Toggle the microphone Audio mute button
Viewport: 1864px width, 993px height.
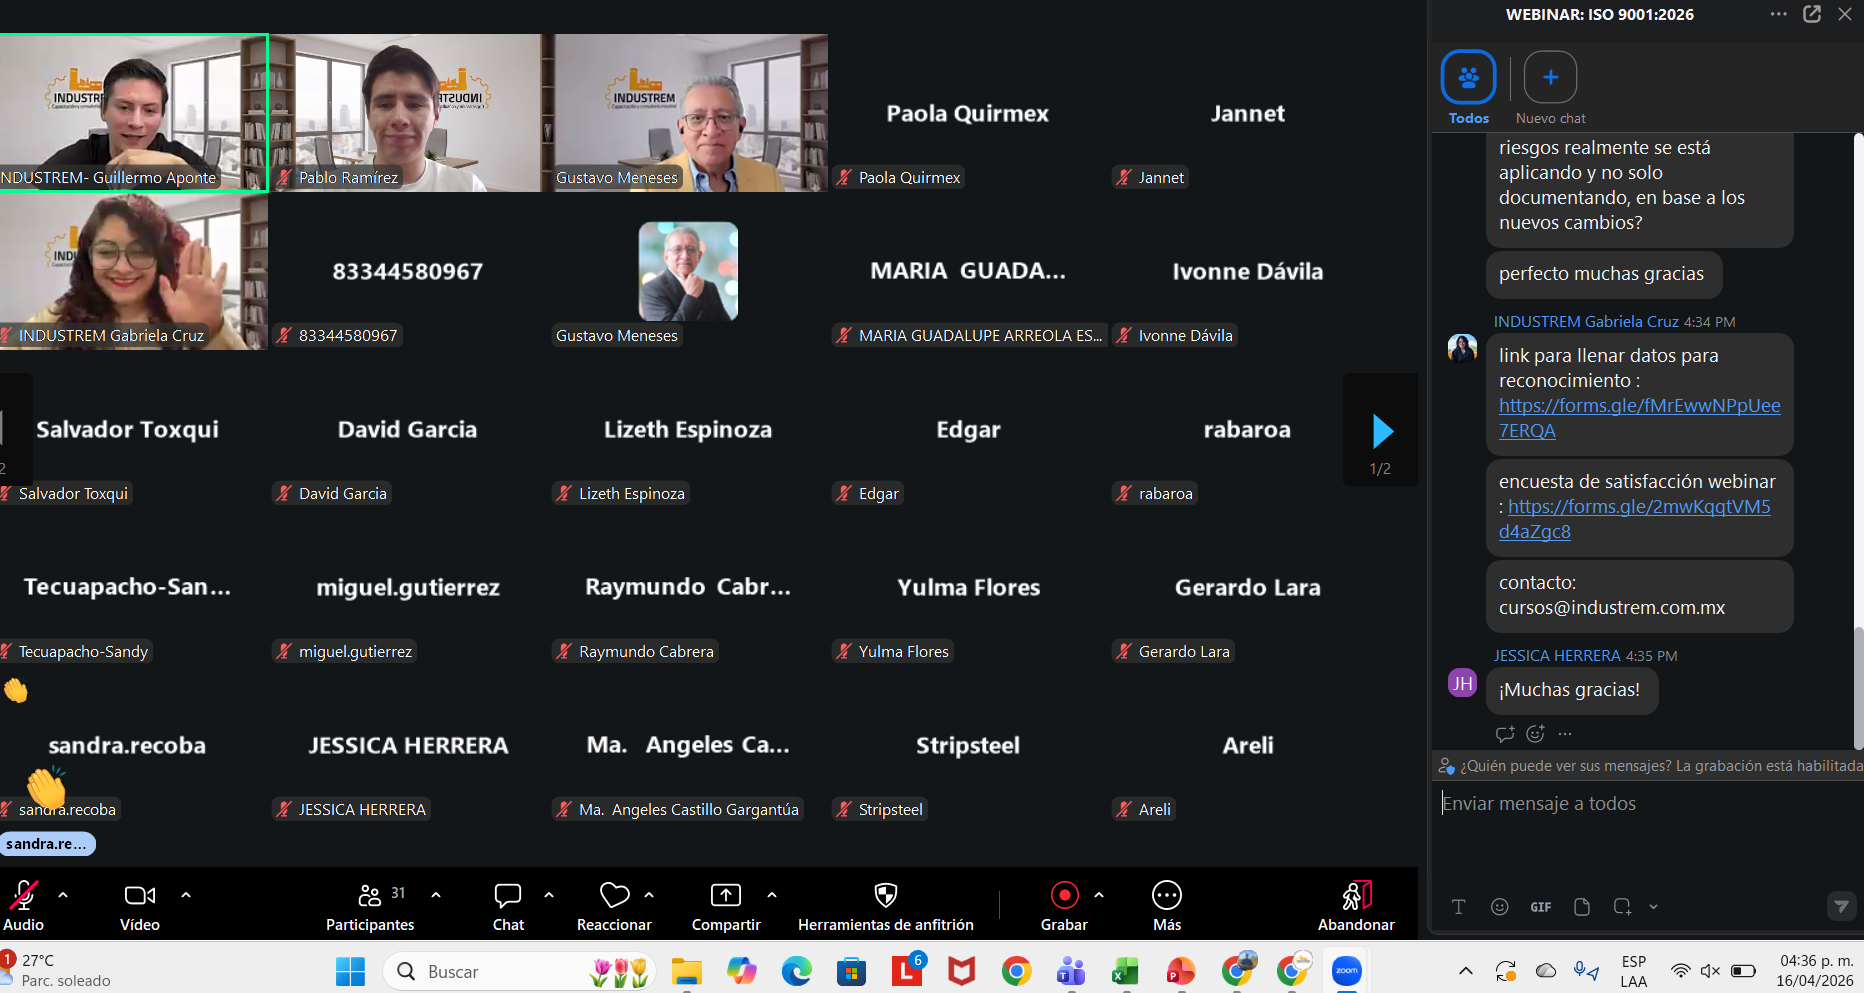coord(24,895)
